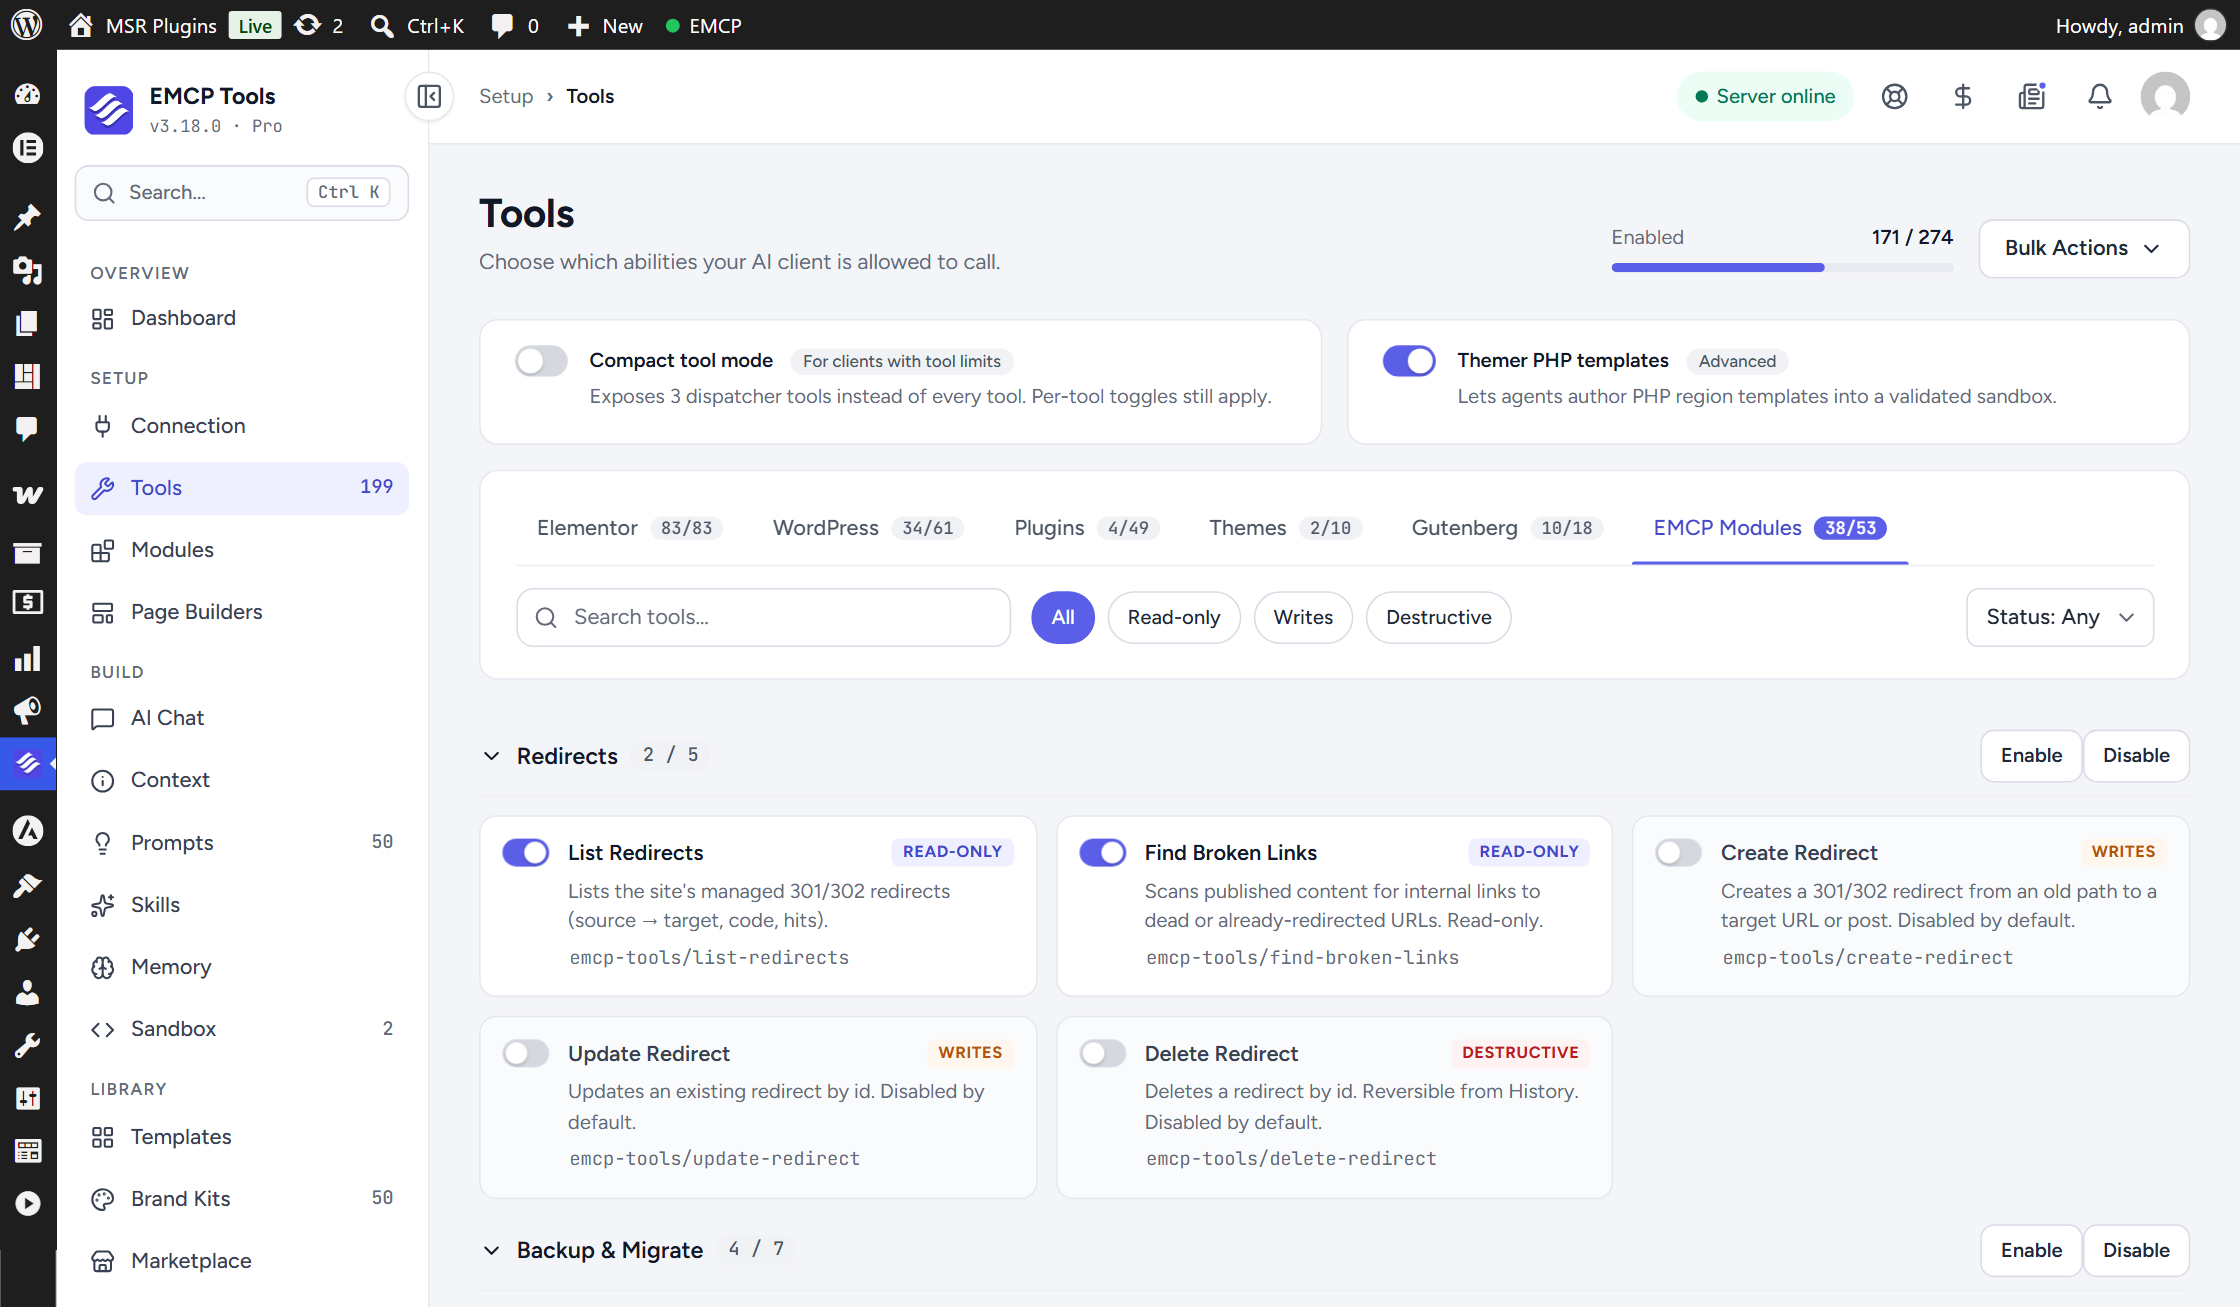Filter tools by Read-only
This screenshot has height=1307, width=2240.
1174,618
